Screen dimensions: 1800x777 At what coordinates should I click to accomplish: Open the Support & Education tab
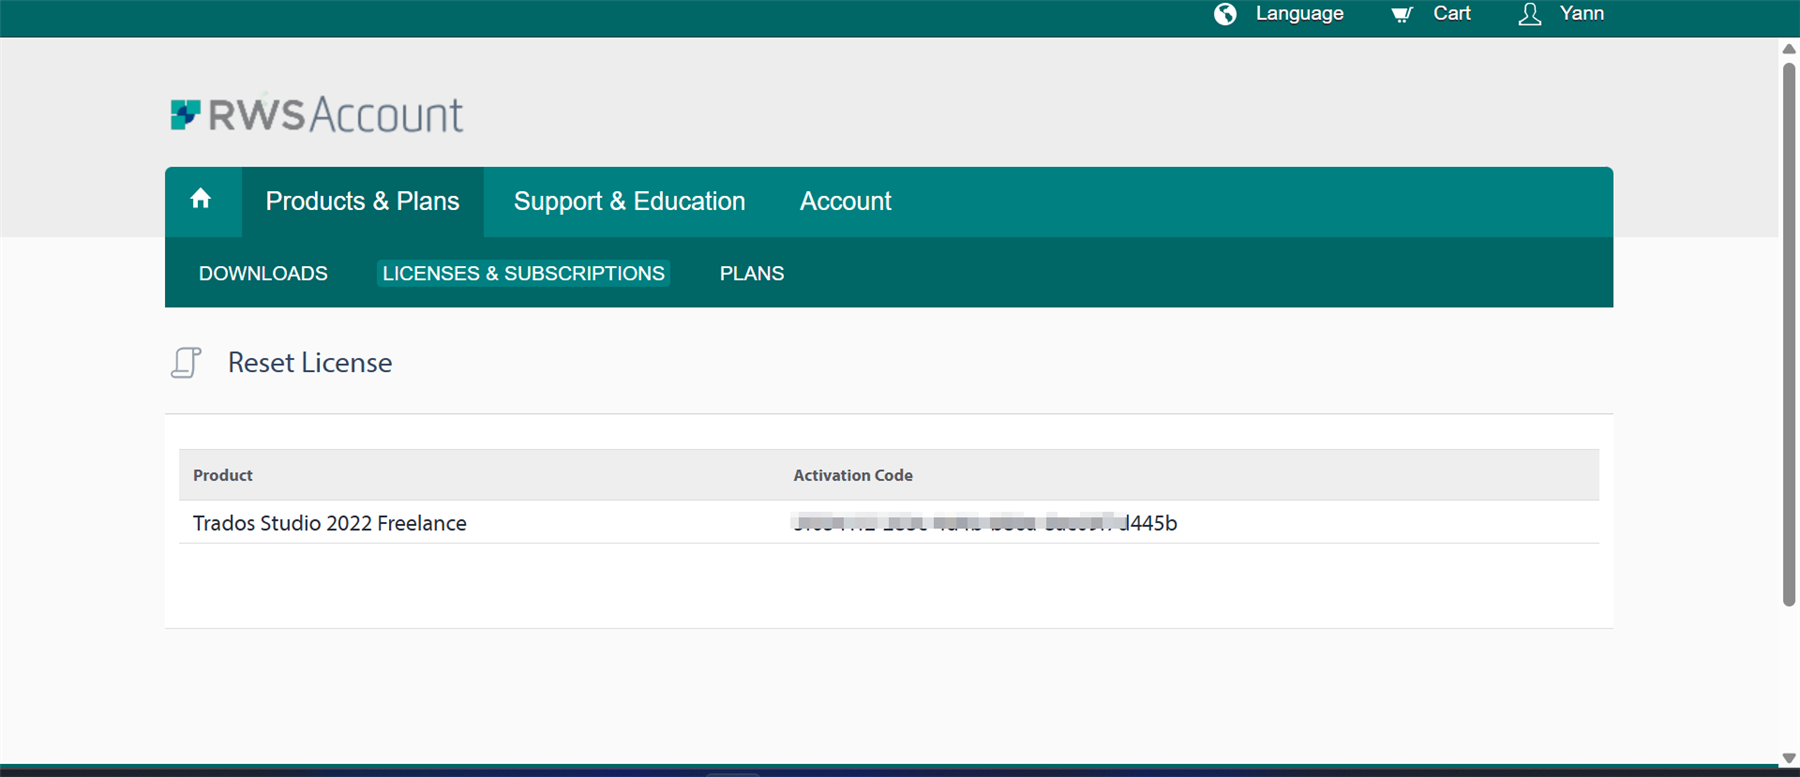pyautogui.click(x=629, y=201)
